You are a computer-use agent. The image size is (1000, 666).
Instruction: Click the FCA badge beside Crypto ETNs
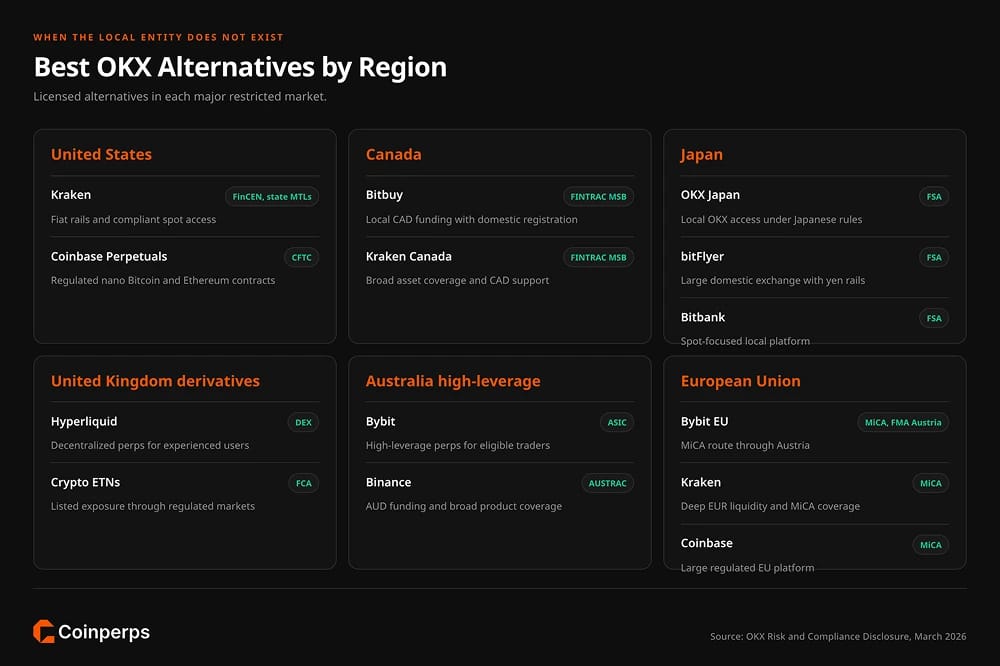304,483
